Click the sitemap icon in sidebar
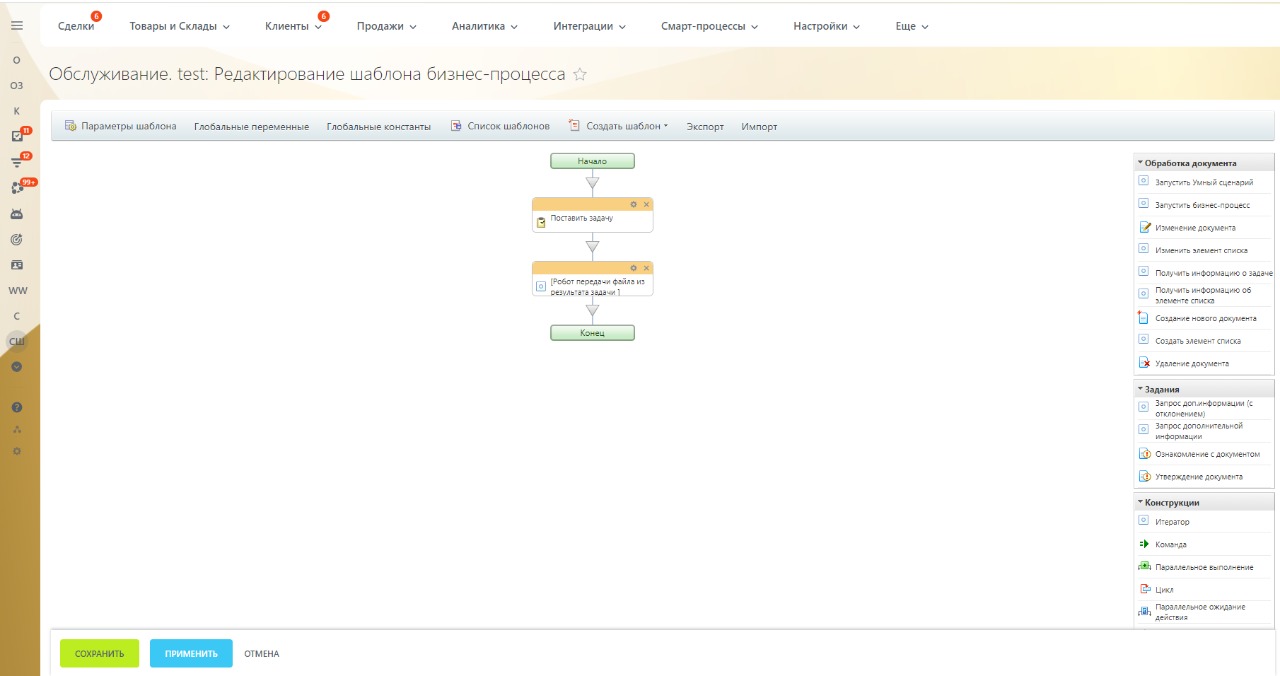This screenshot has height=676, width=1280. tap(17, 430)
